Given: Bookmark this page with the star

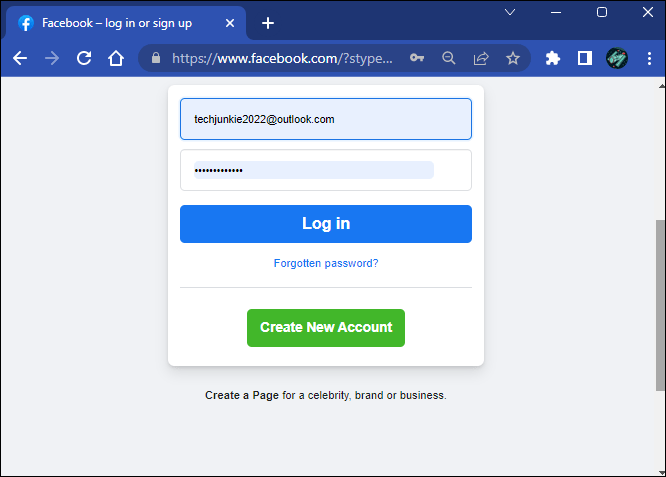Looking at the screenshot, I should (513, 58).
